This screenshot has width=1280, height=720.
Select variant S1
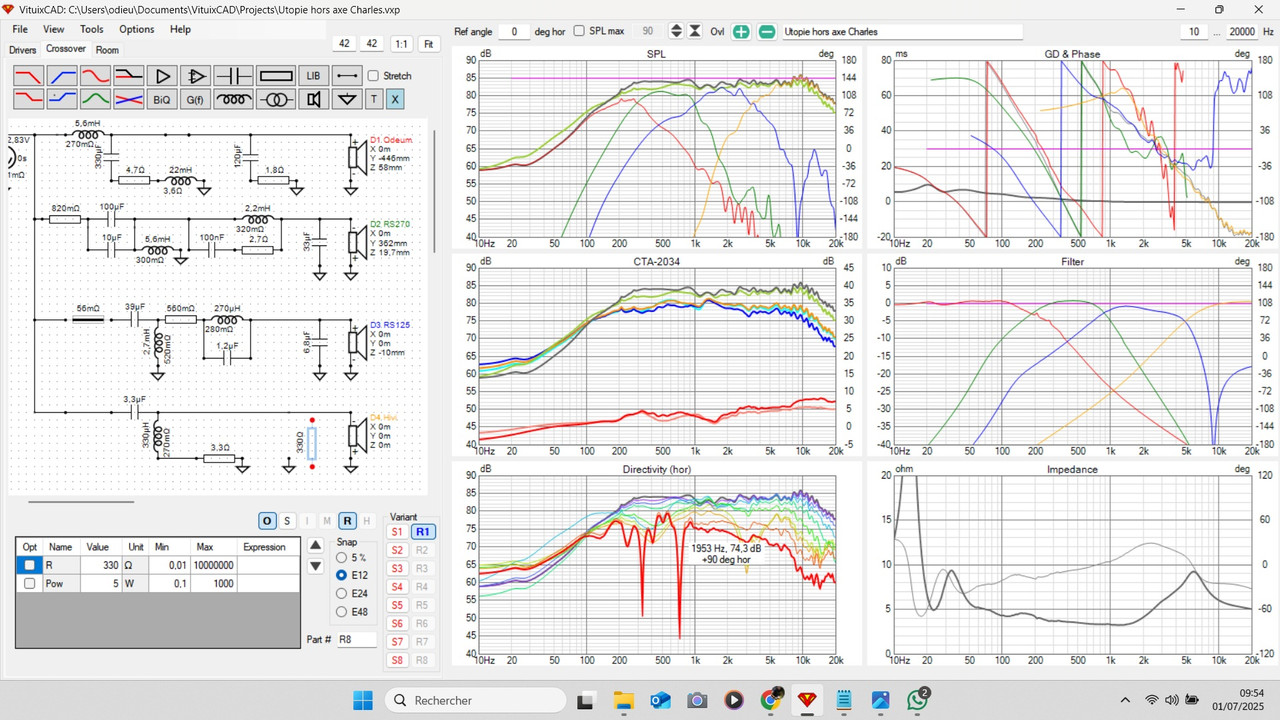pos(397,532)
